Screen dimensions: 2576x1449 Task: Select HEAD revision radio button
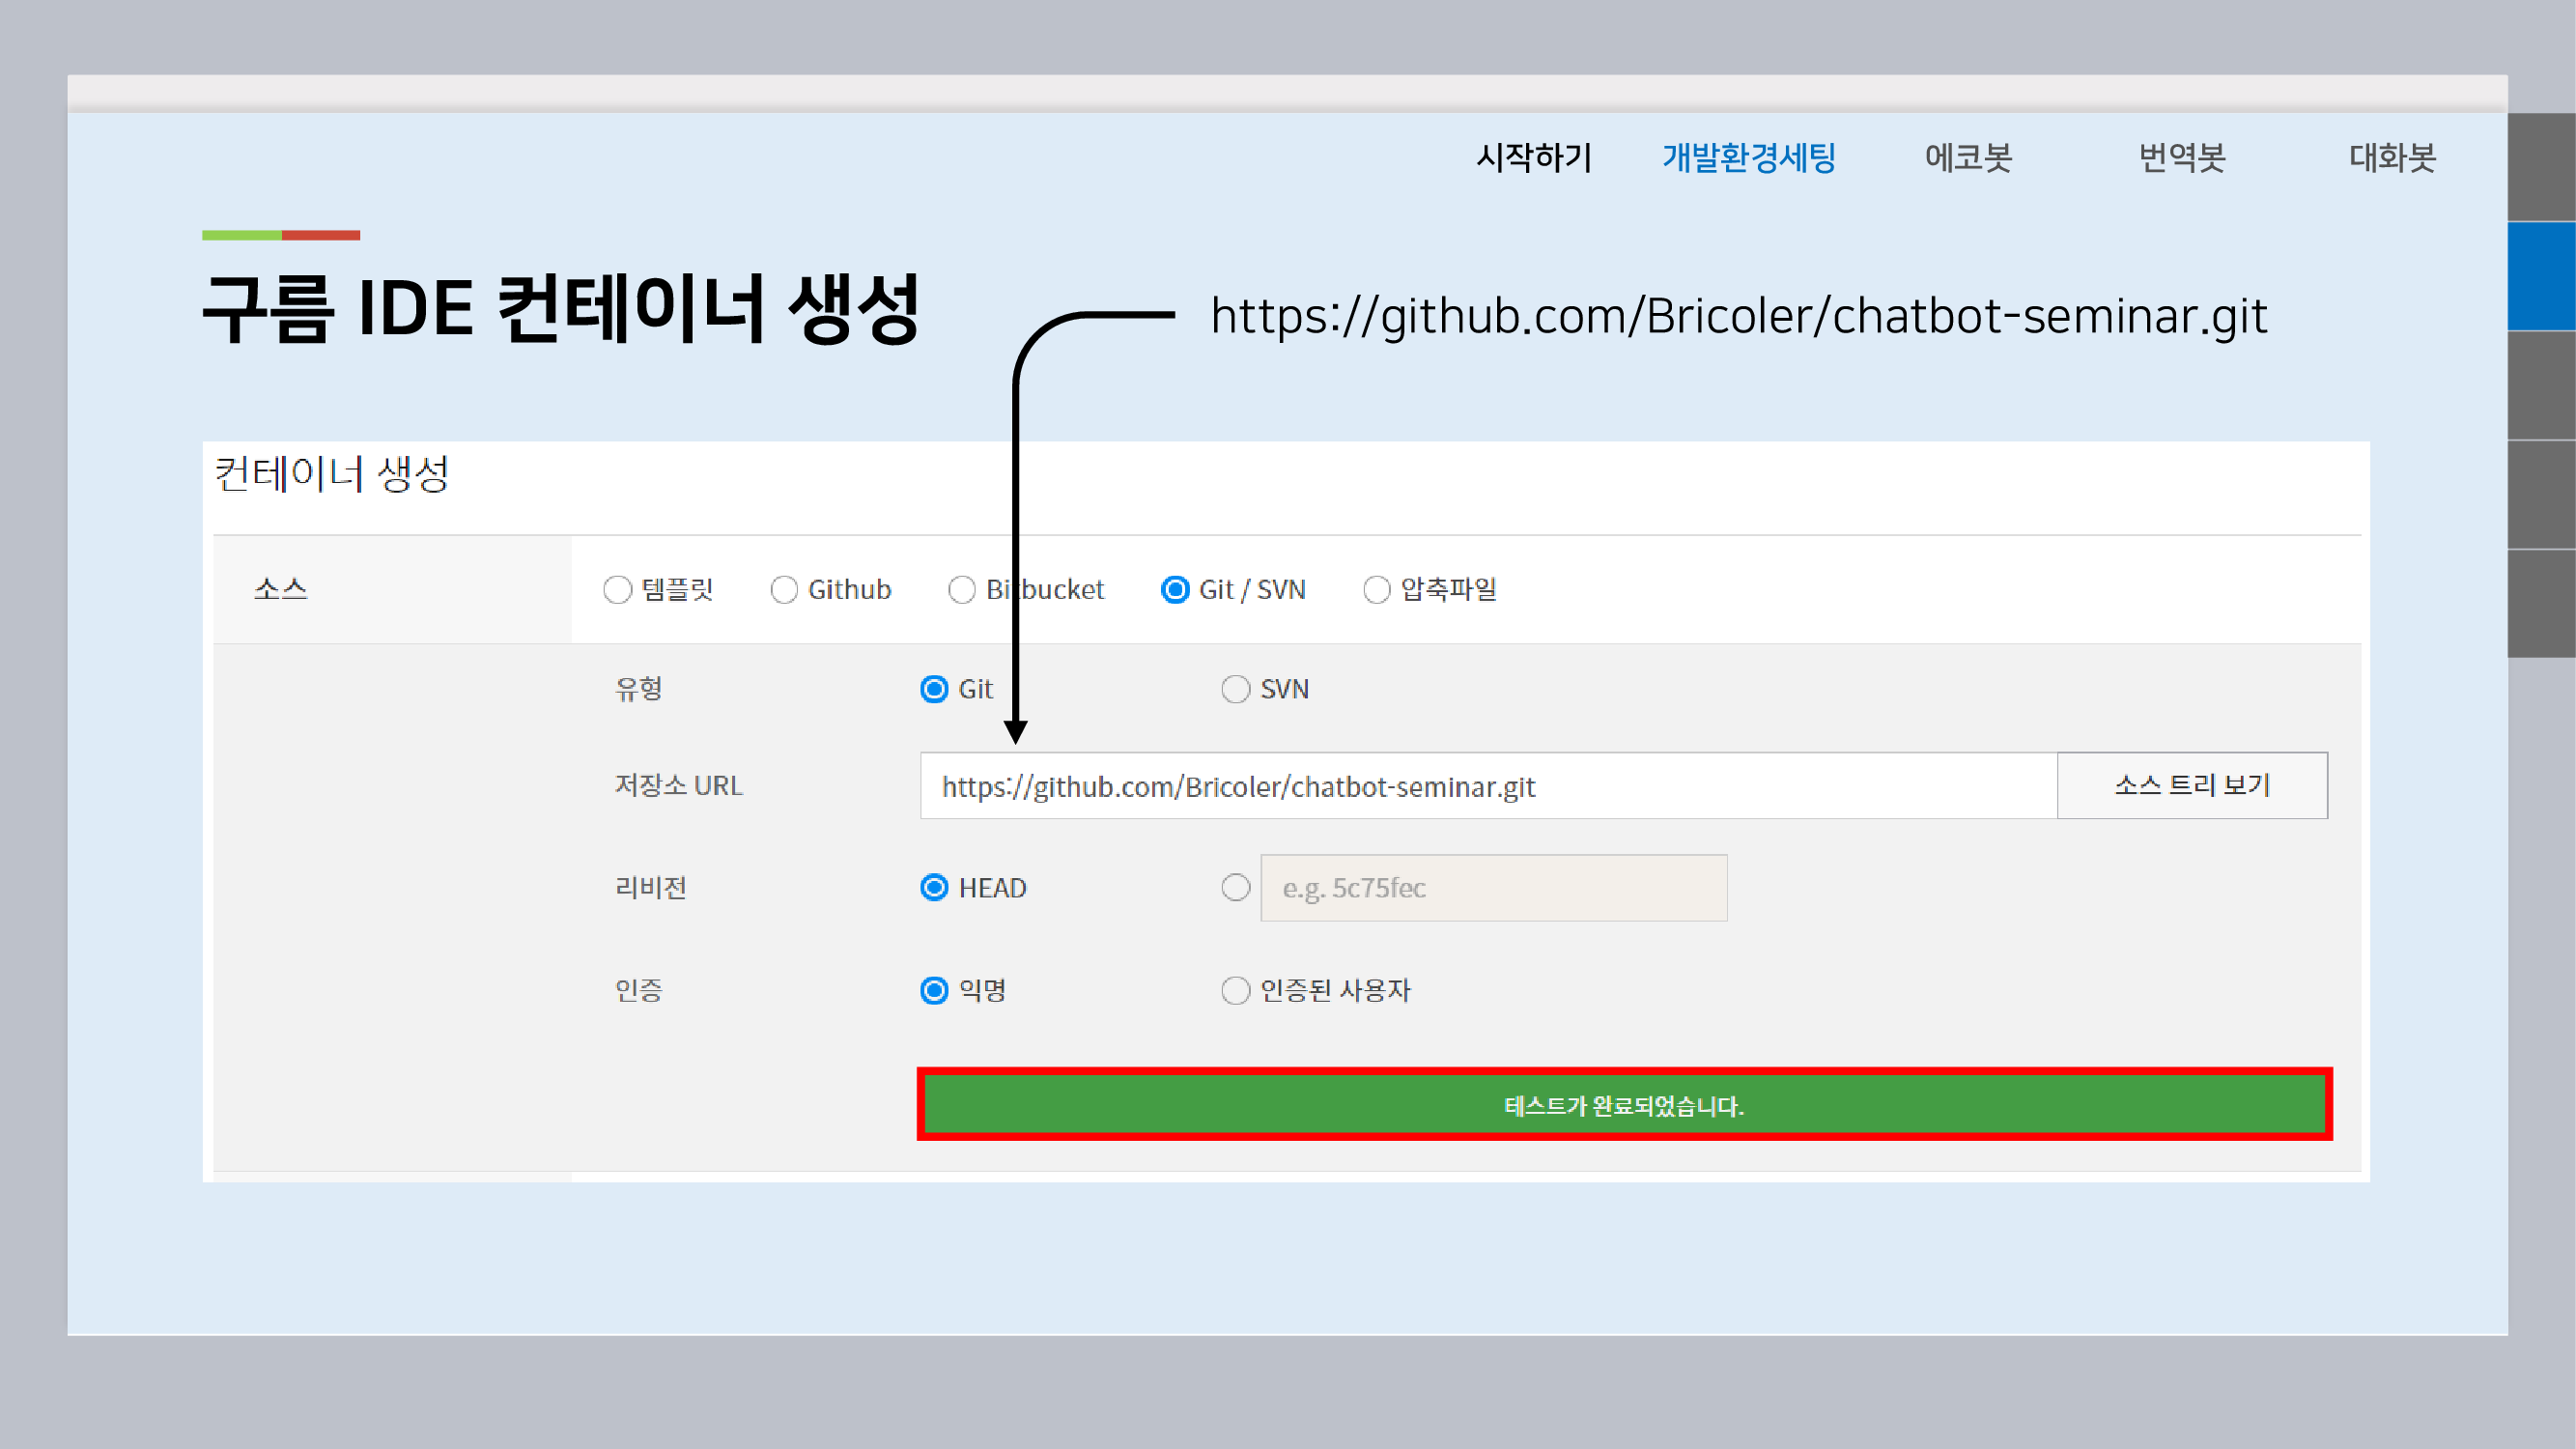tap(934, 888)
